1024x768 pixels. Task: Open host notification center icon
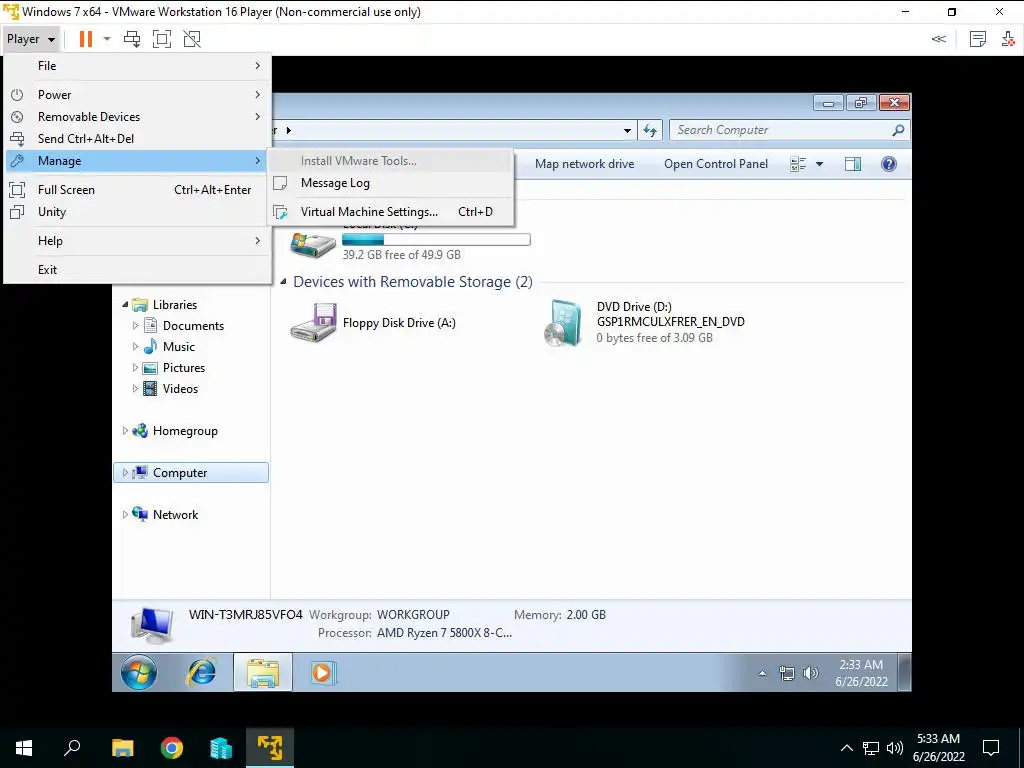click(x=991, y=748)
